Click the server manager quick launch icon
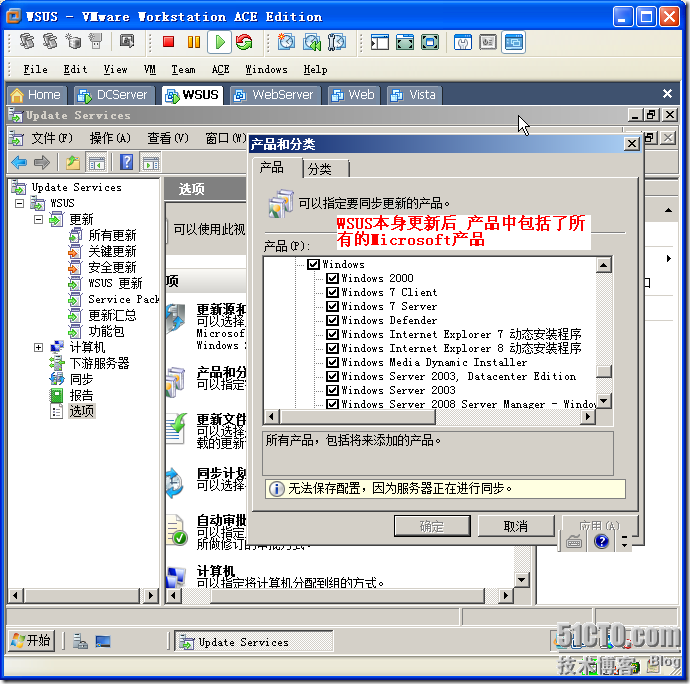 tap(80, 642)
